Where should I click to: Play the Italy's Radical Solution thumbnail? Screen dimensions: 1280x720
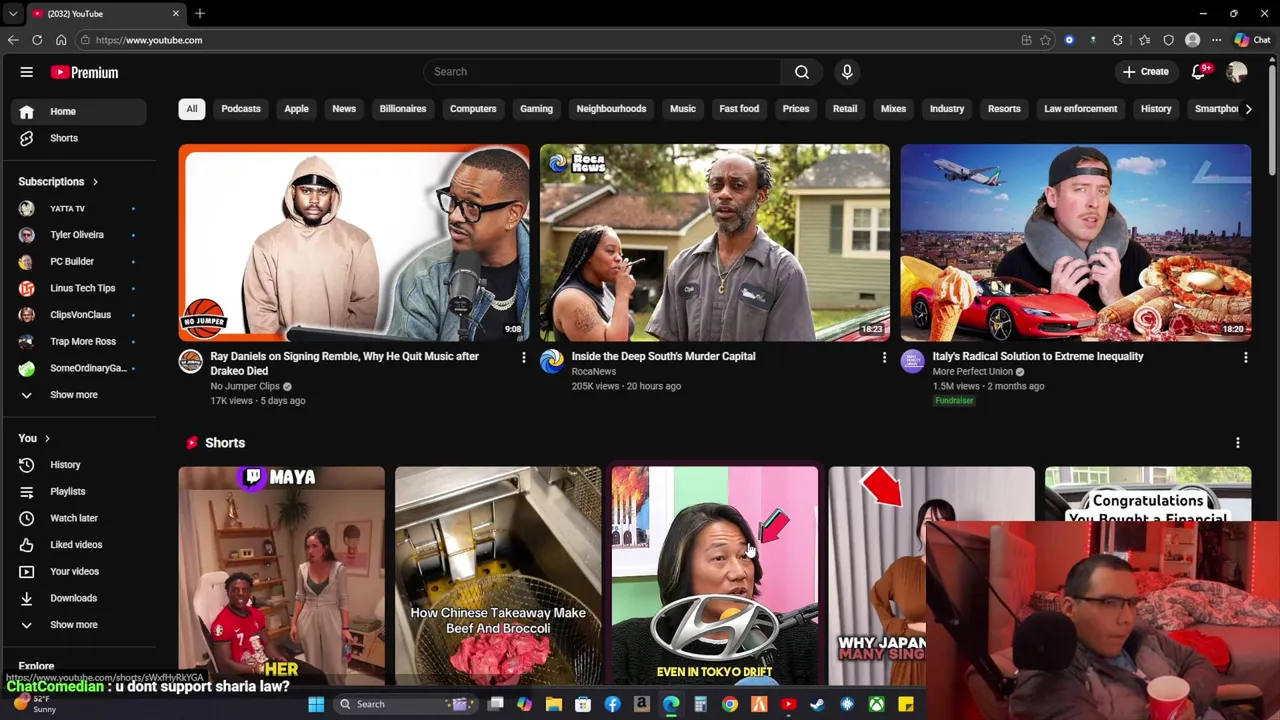pyautogui.click(x=1075, y=243)
